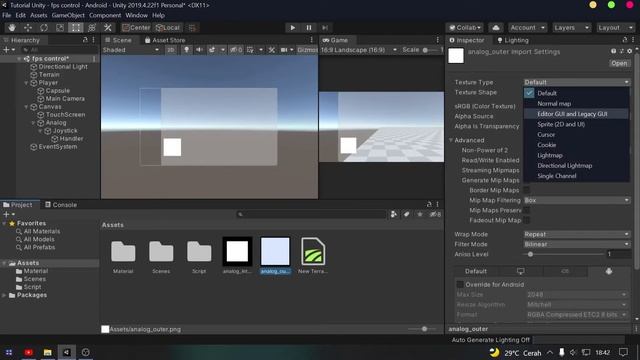
Task: Select the Rect transform tool
Action: [76, 28]
